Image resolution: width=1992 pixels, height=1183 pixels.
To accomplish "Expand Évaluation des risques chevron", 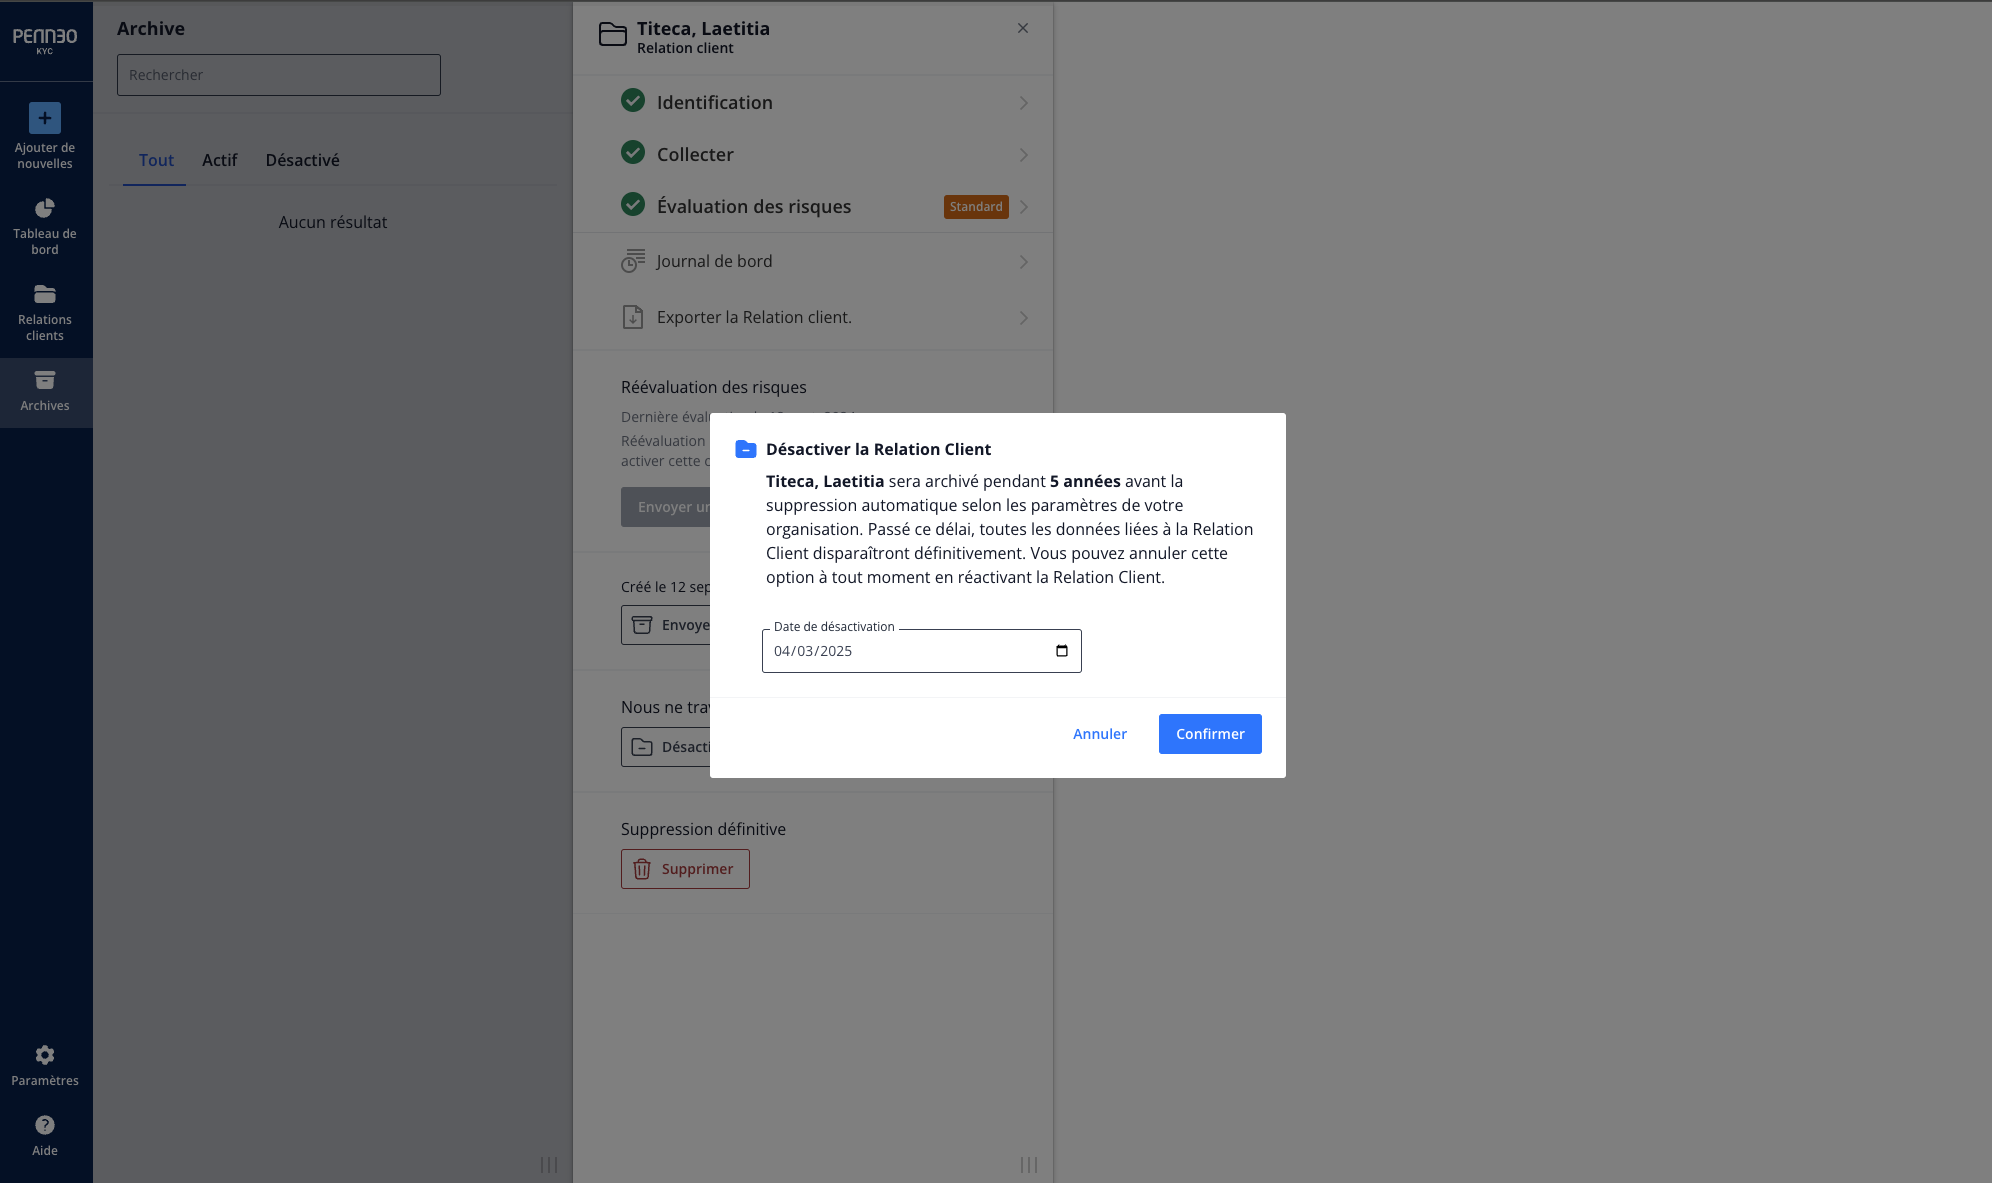I will pos(1024,207).
